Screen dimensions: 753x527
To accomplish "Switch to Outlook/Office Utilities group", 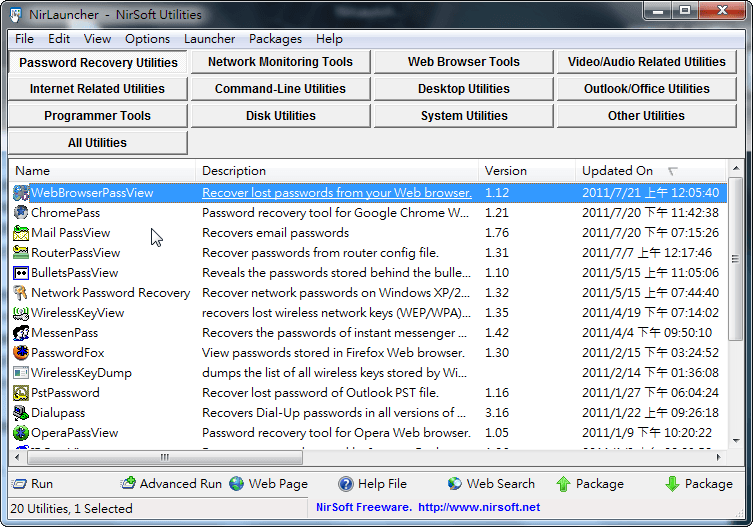I will pyautogui.click(x=646, y=89).
